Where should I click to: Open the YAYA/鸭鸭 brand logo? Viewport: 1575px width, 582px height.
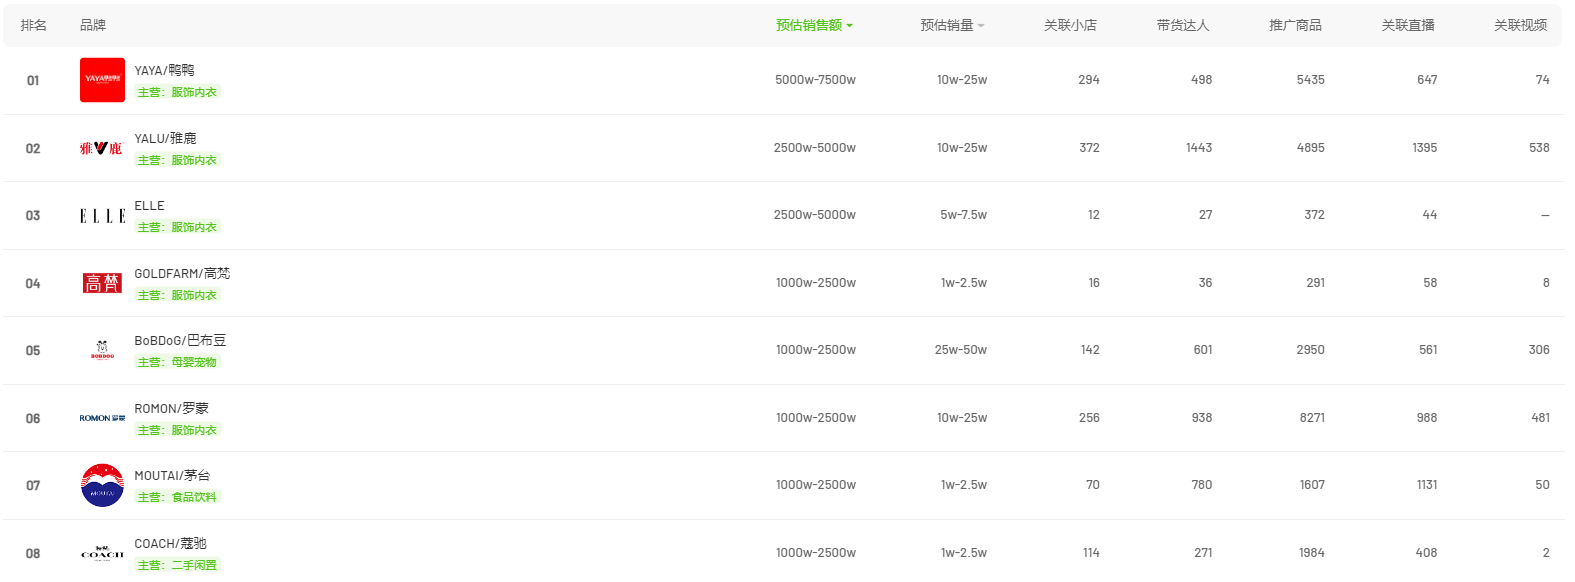click(x=102, y=80)
